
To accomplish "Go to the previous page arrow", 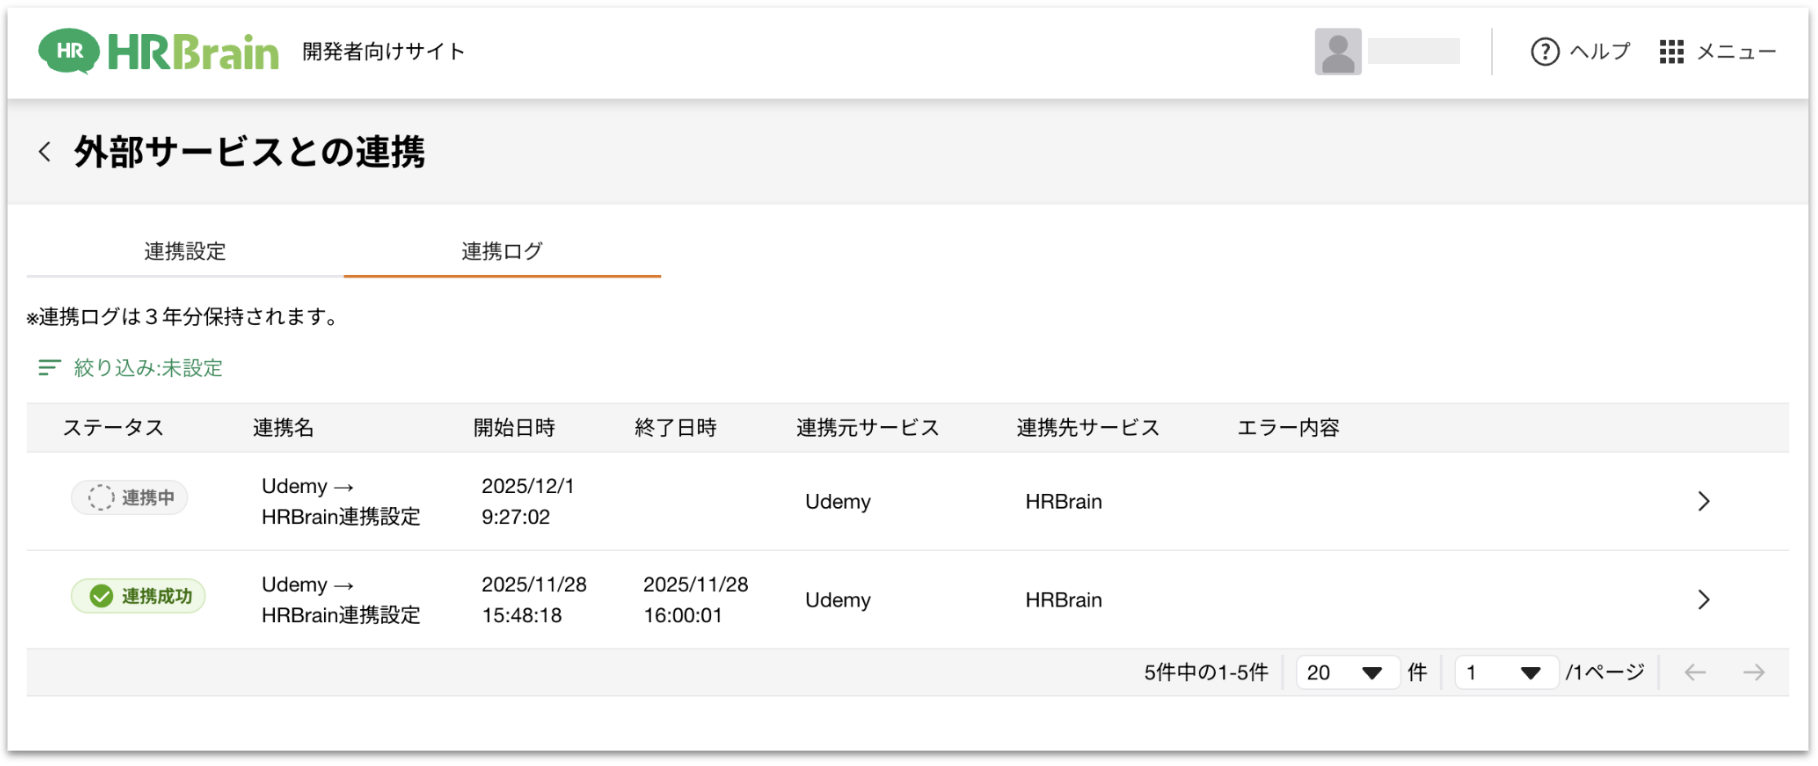I will pos(1695,673).
